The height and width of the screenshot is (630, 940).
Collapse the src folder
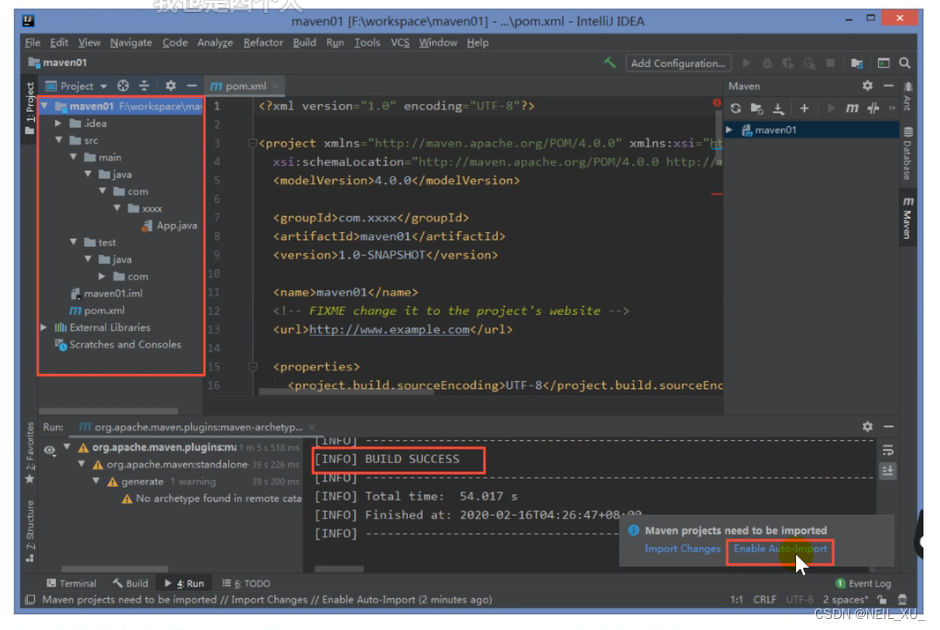pyautogui.click(x=59, y=140)
